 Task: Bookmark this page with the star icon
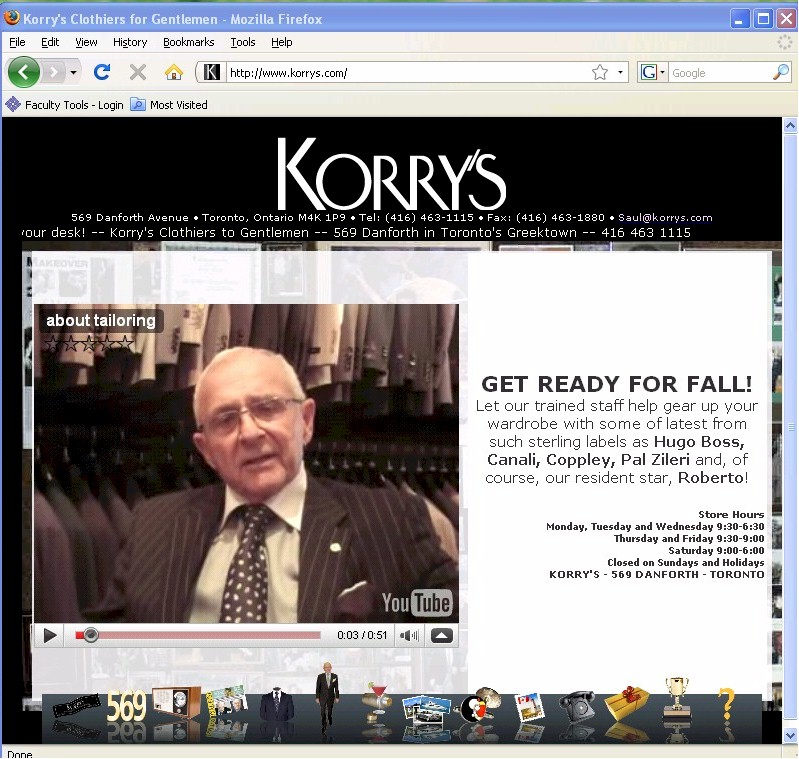point(600,72)
